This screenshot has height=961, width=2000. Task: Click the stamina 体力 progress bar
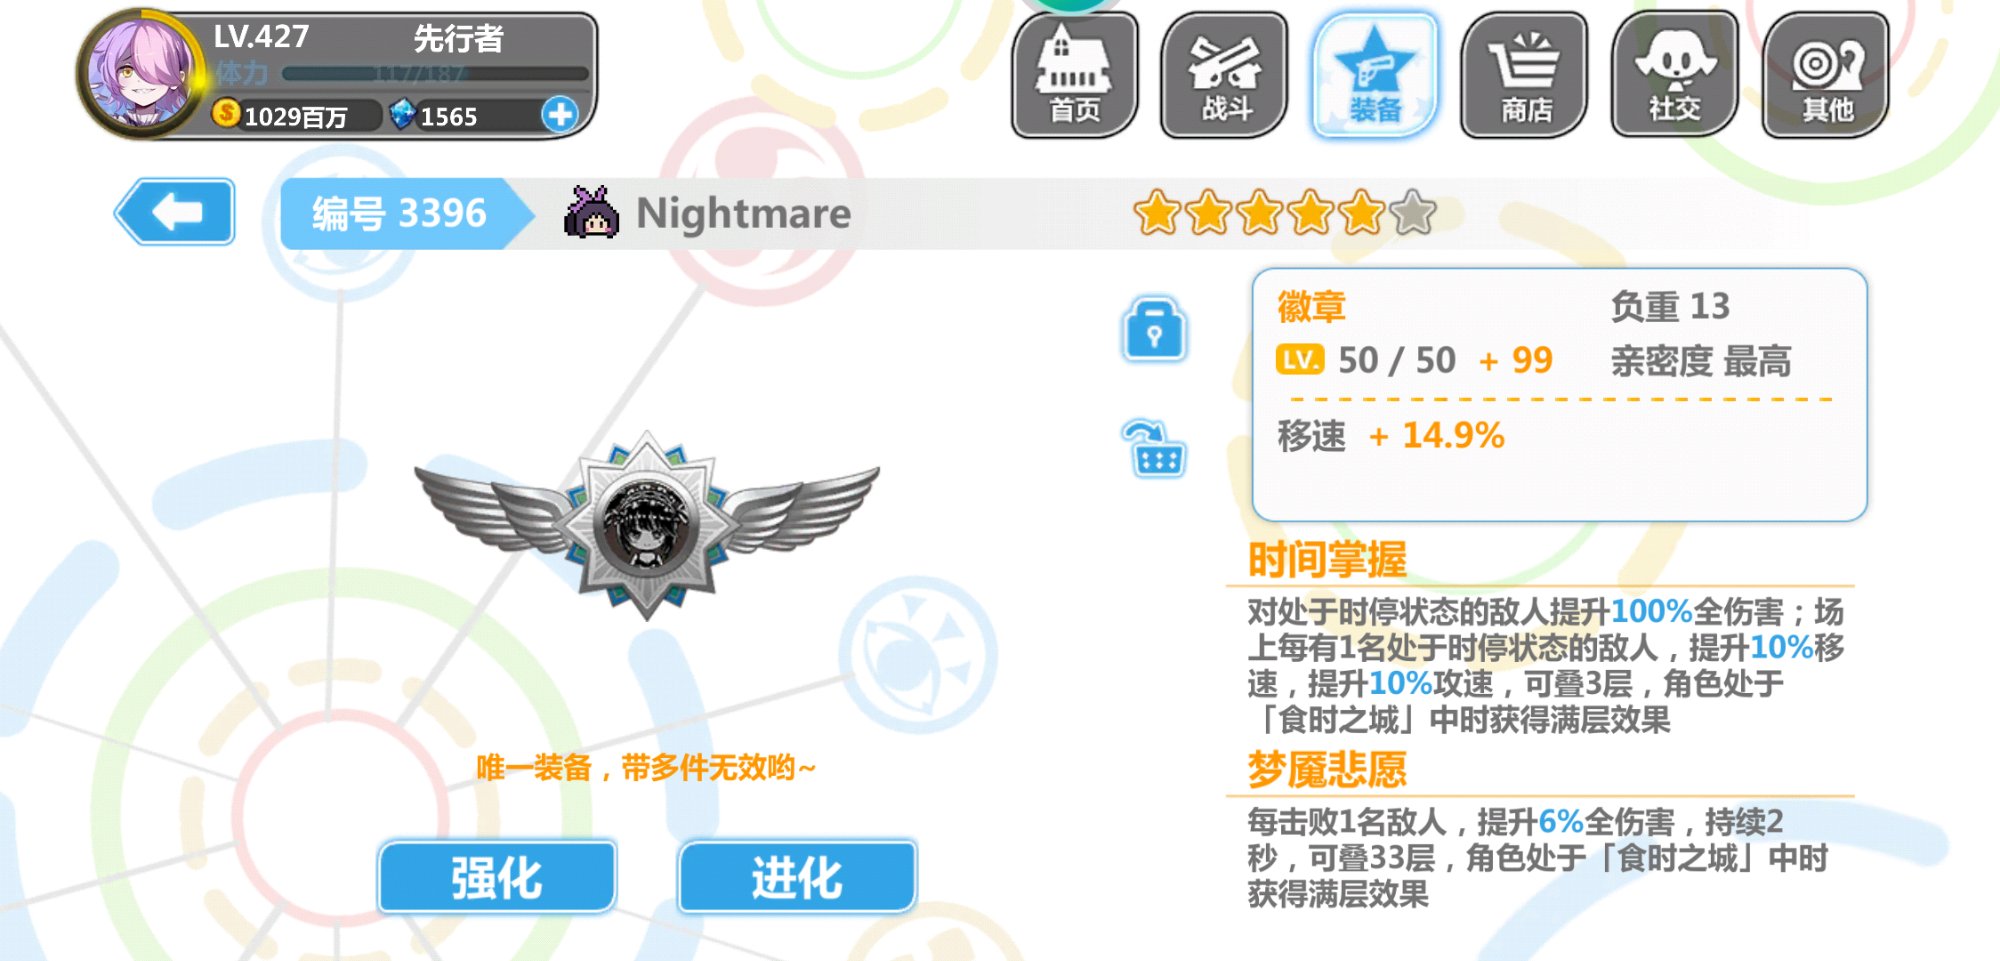(x=435, y=73)
